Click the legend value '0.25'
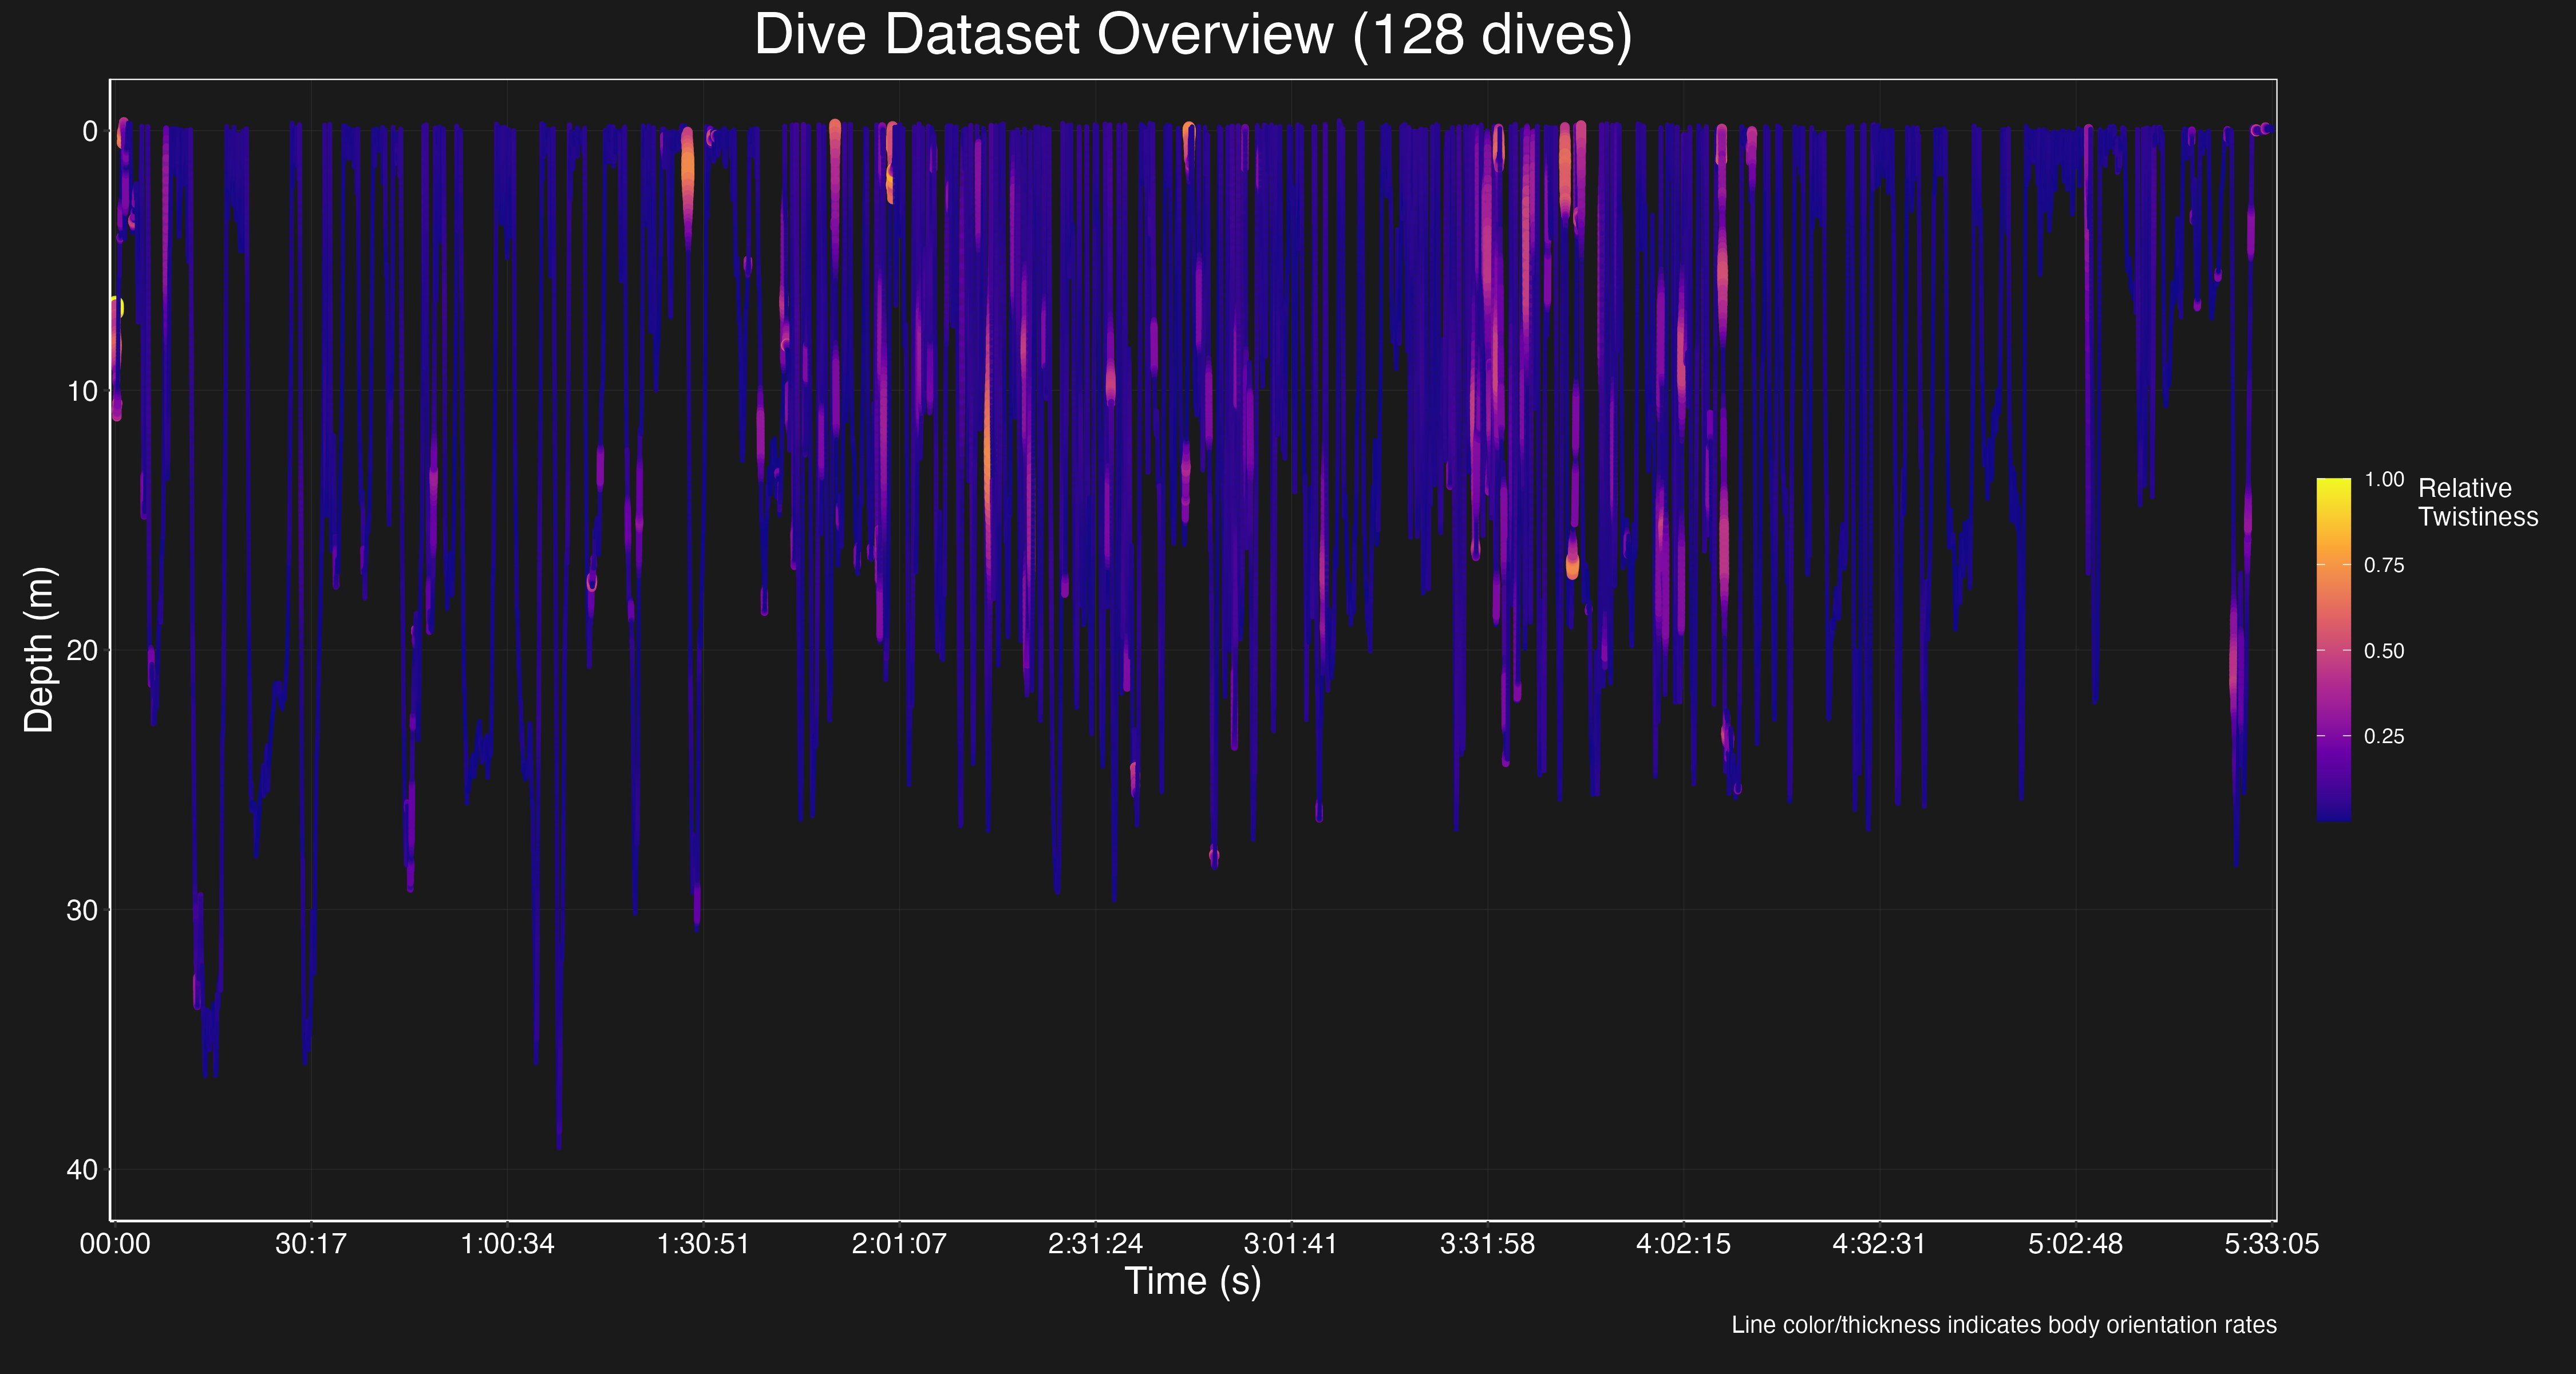2576x1374 pixels. (x=2384, y=736)
